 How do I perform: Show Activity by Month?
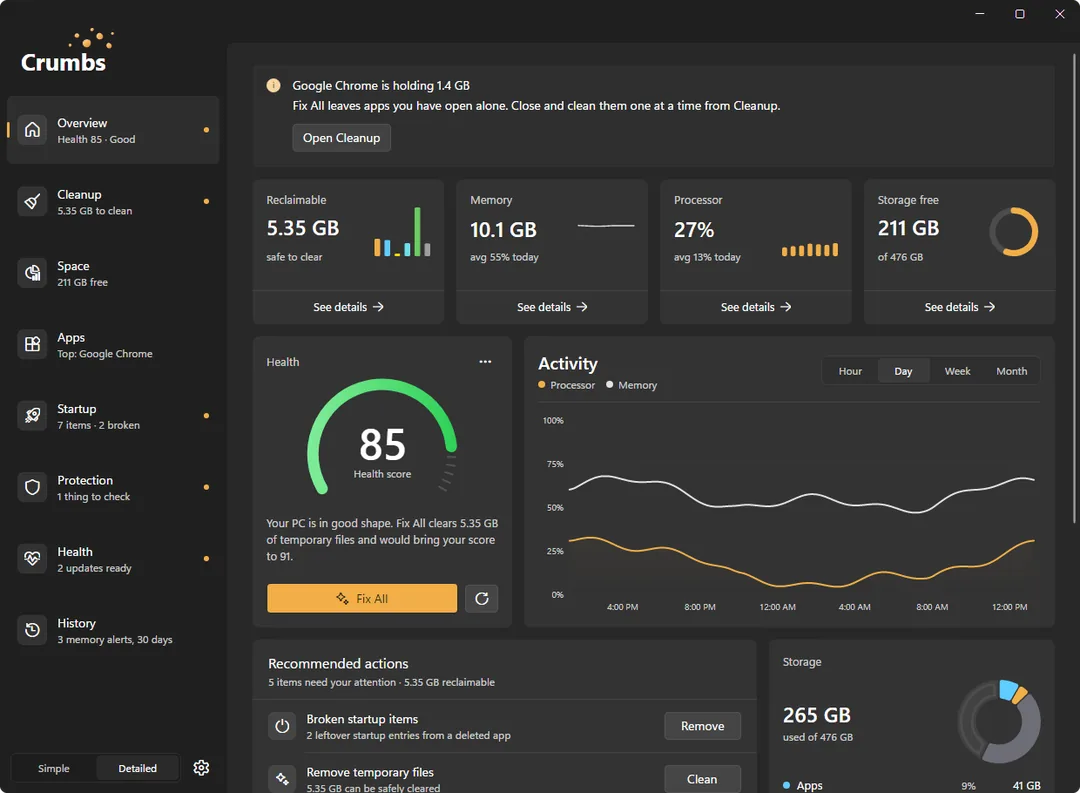point(1011,371)
